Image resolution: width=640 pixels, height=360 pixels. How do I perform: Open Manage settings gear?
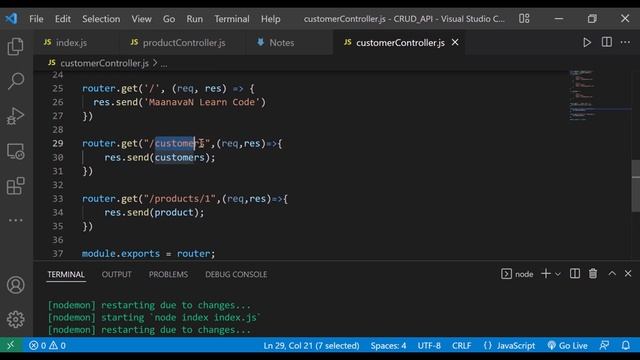16,319
